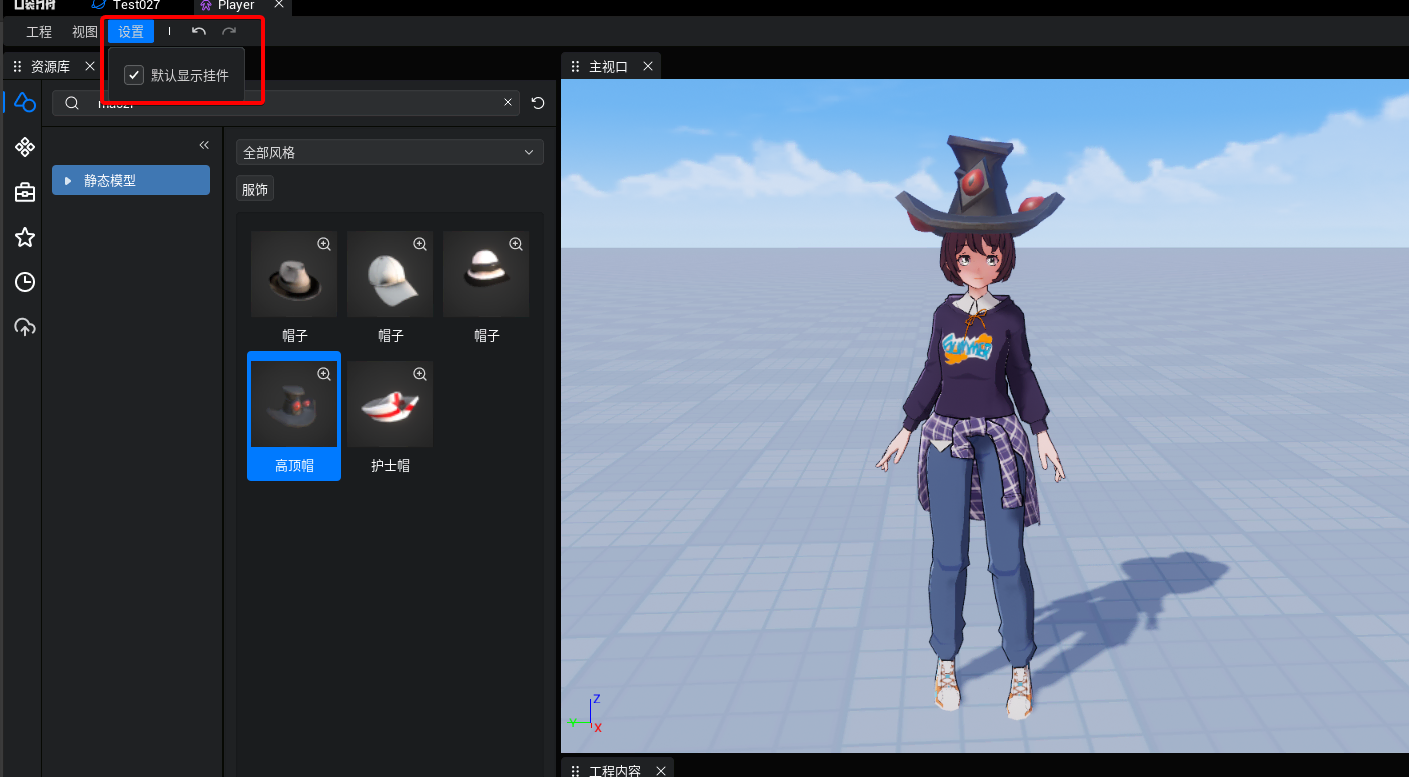Click the 资源库 panel drag handle
The height and width of the screenshot is (777, 1409).
coord(17,67)
